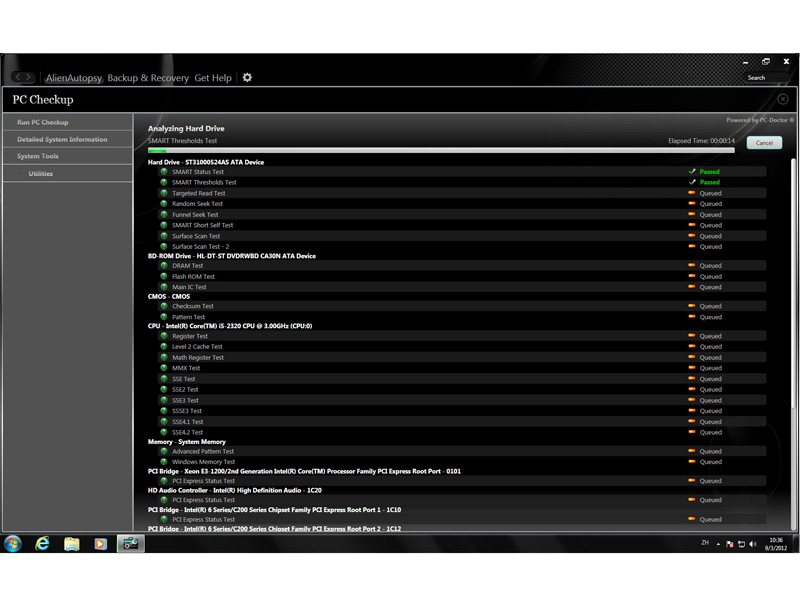
Task: Open the Get Help menu
Action: tap(213, 77)
